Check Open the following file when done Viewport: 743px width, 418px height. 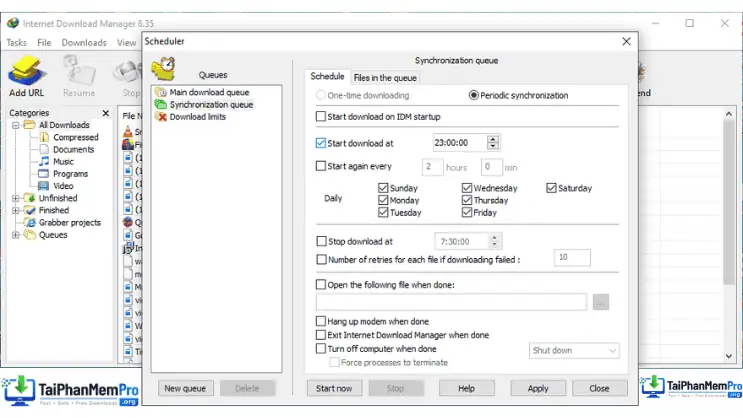321,284
